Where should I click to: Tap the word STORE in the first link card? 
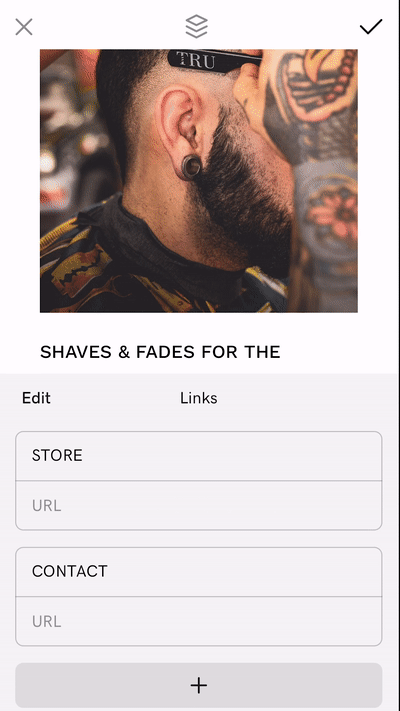click(57, 455)
